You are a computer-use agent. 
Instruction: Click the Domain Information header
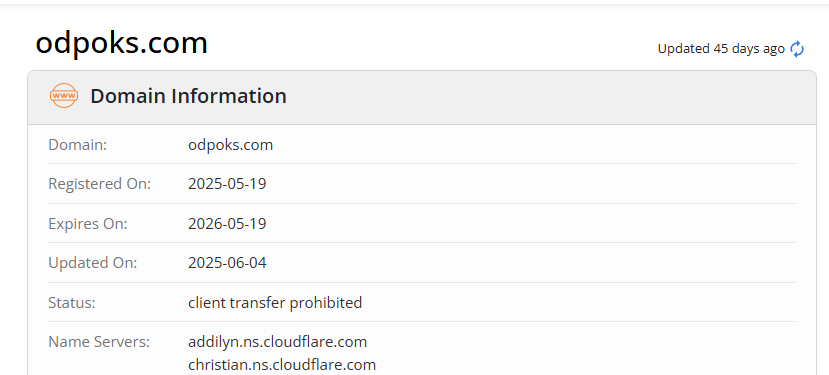[188, 96]
